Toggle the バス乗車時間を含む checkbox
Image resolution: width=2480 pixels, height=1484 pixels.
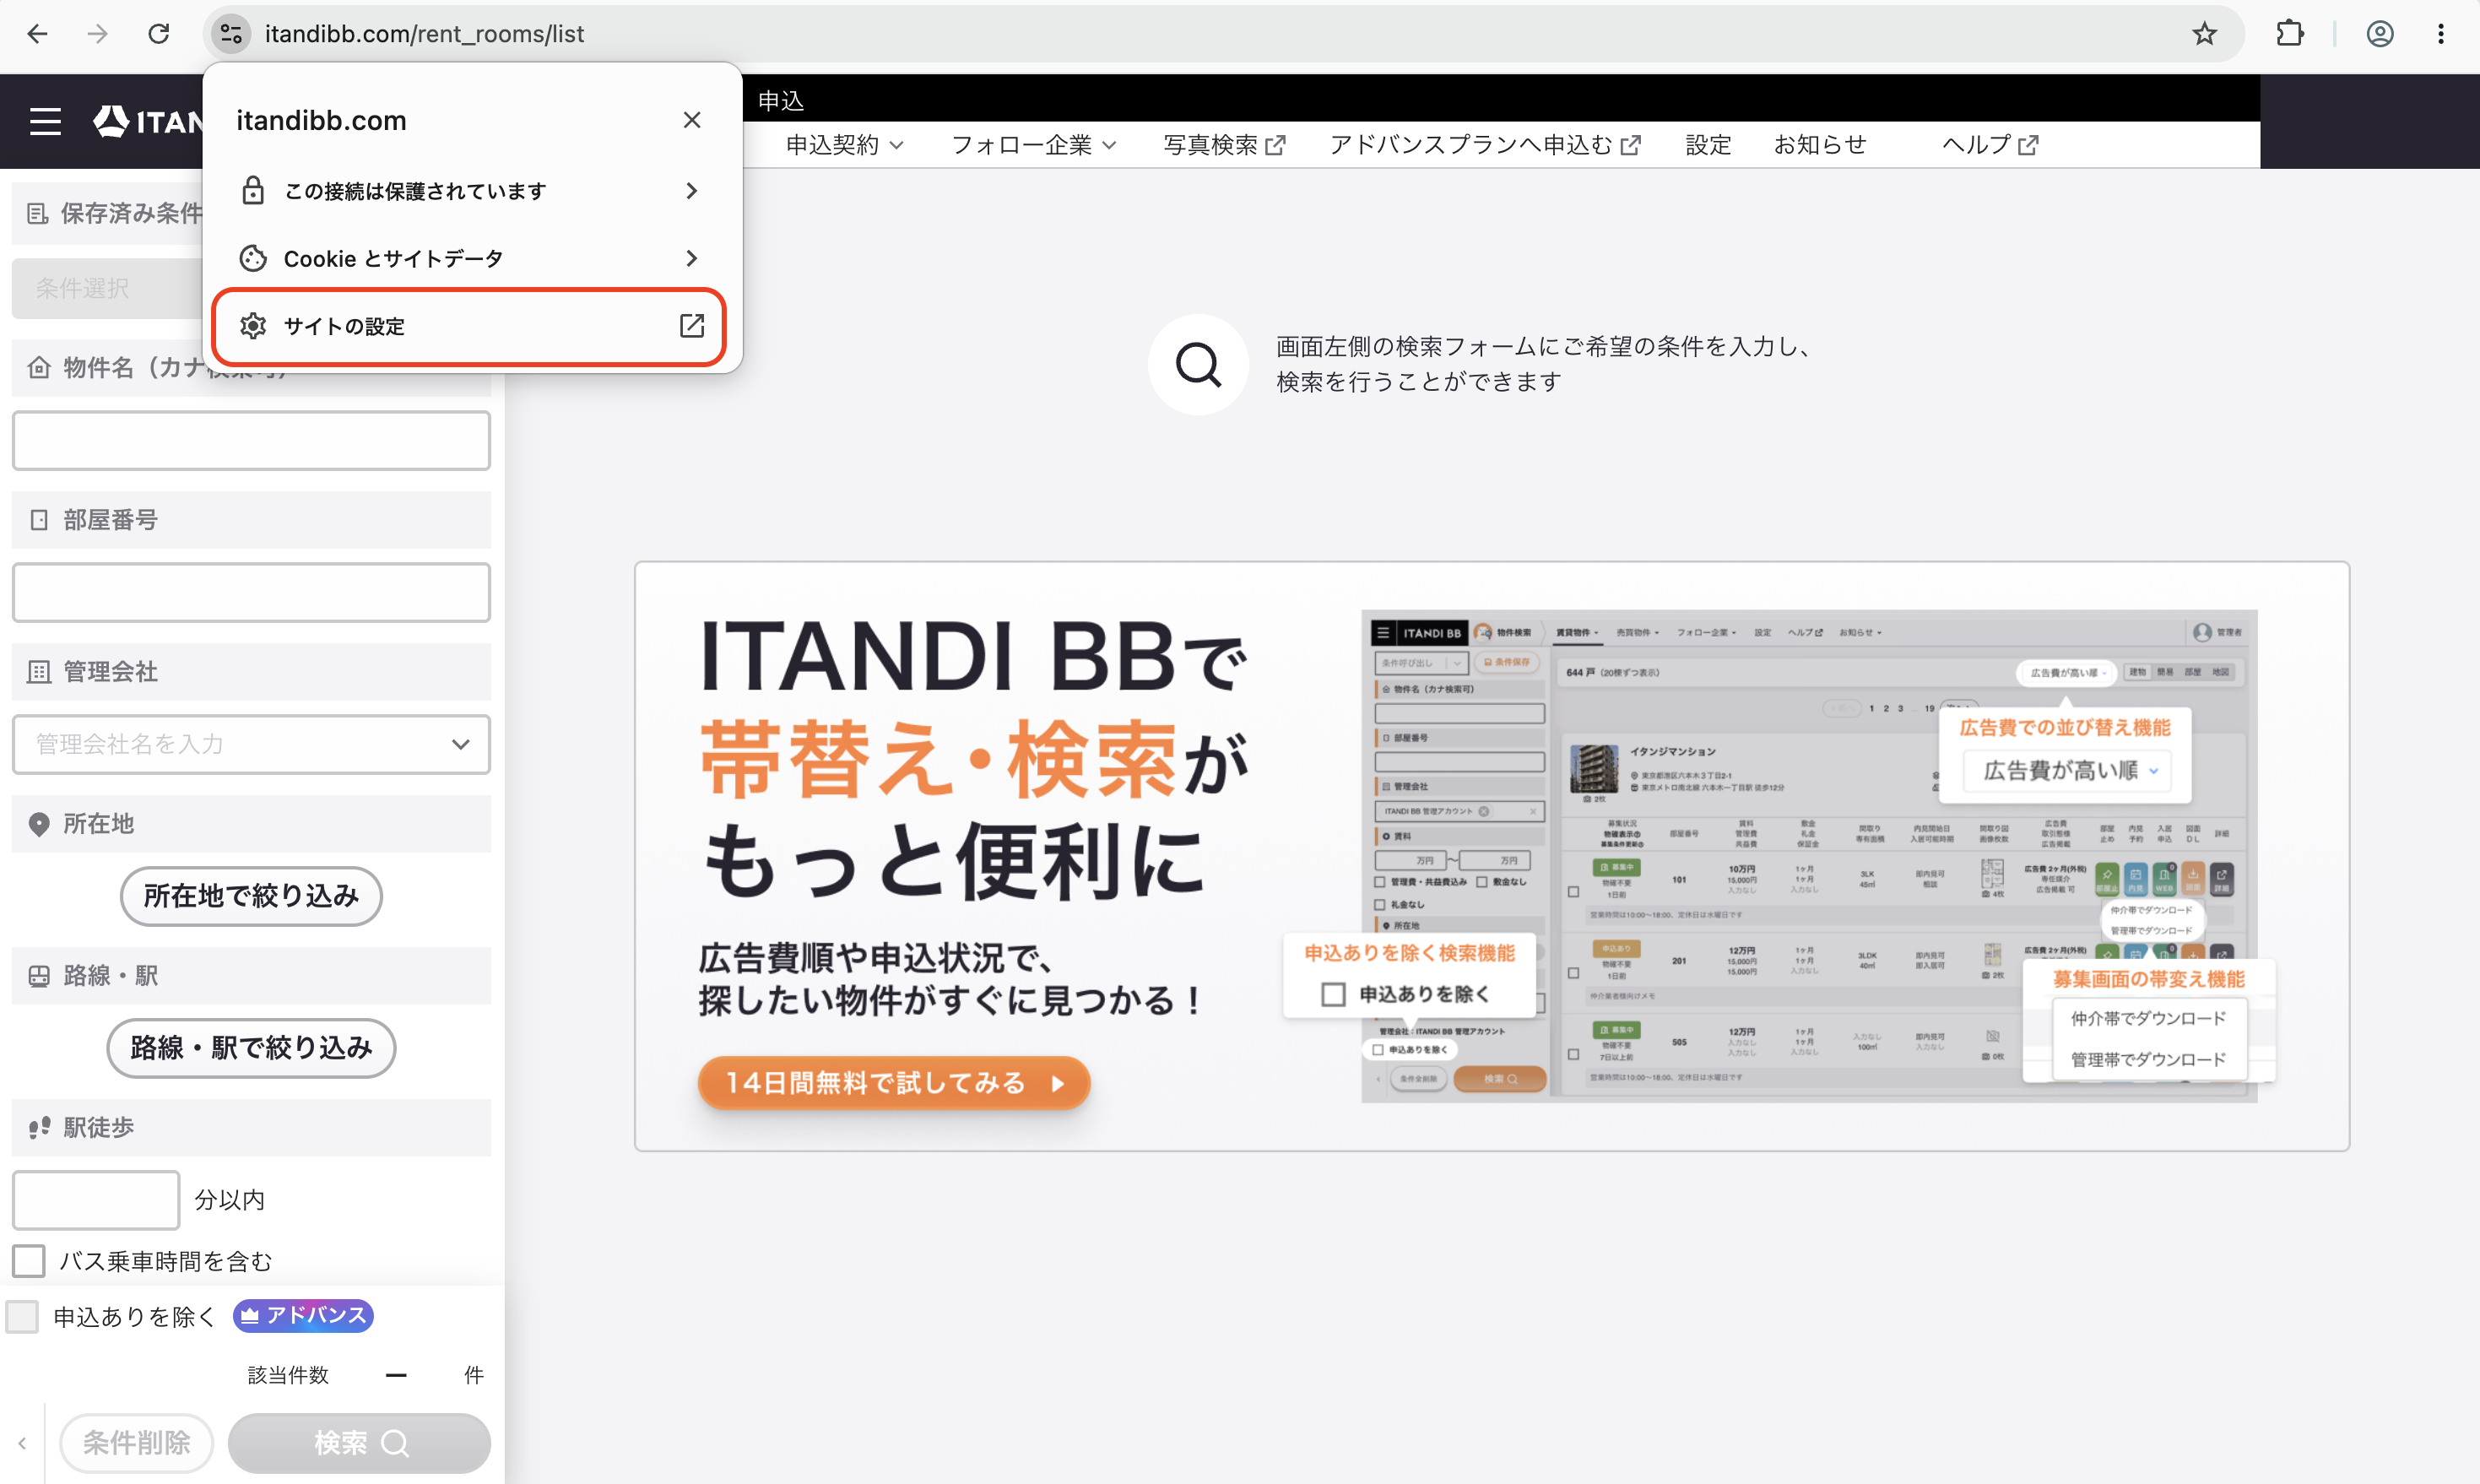click(29, 1260)
